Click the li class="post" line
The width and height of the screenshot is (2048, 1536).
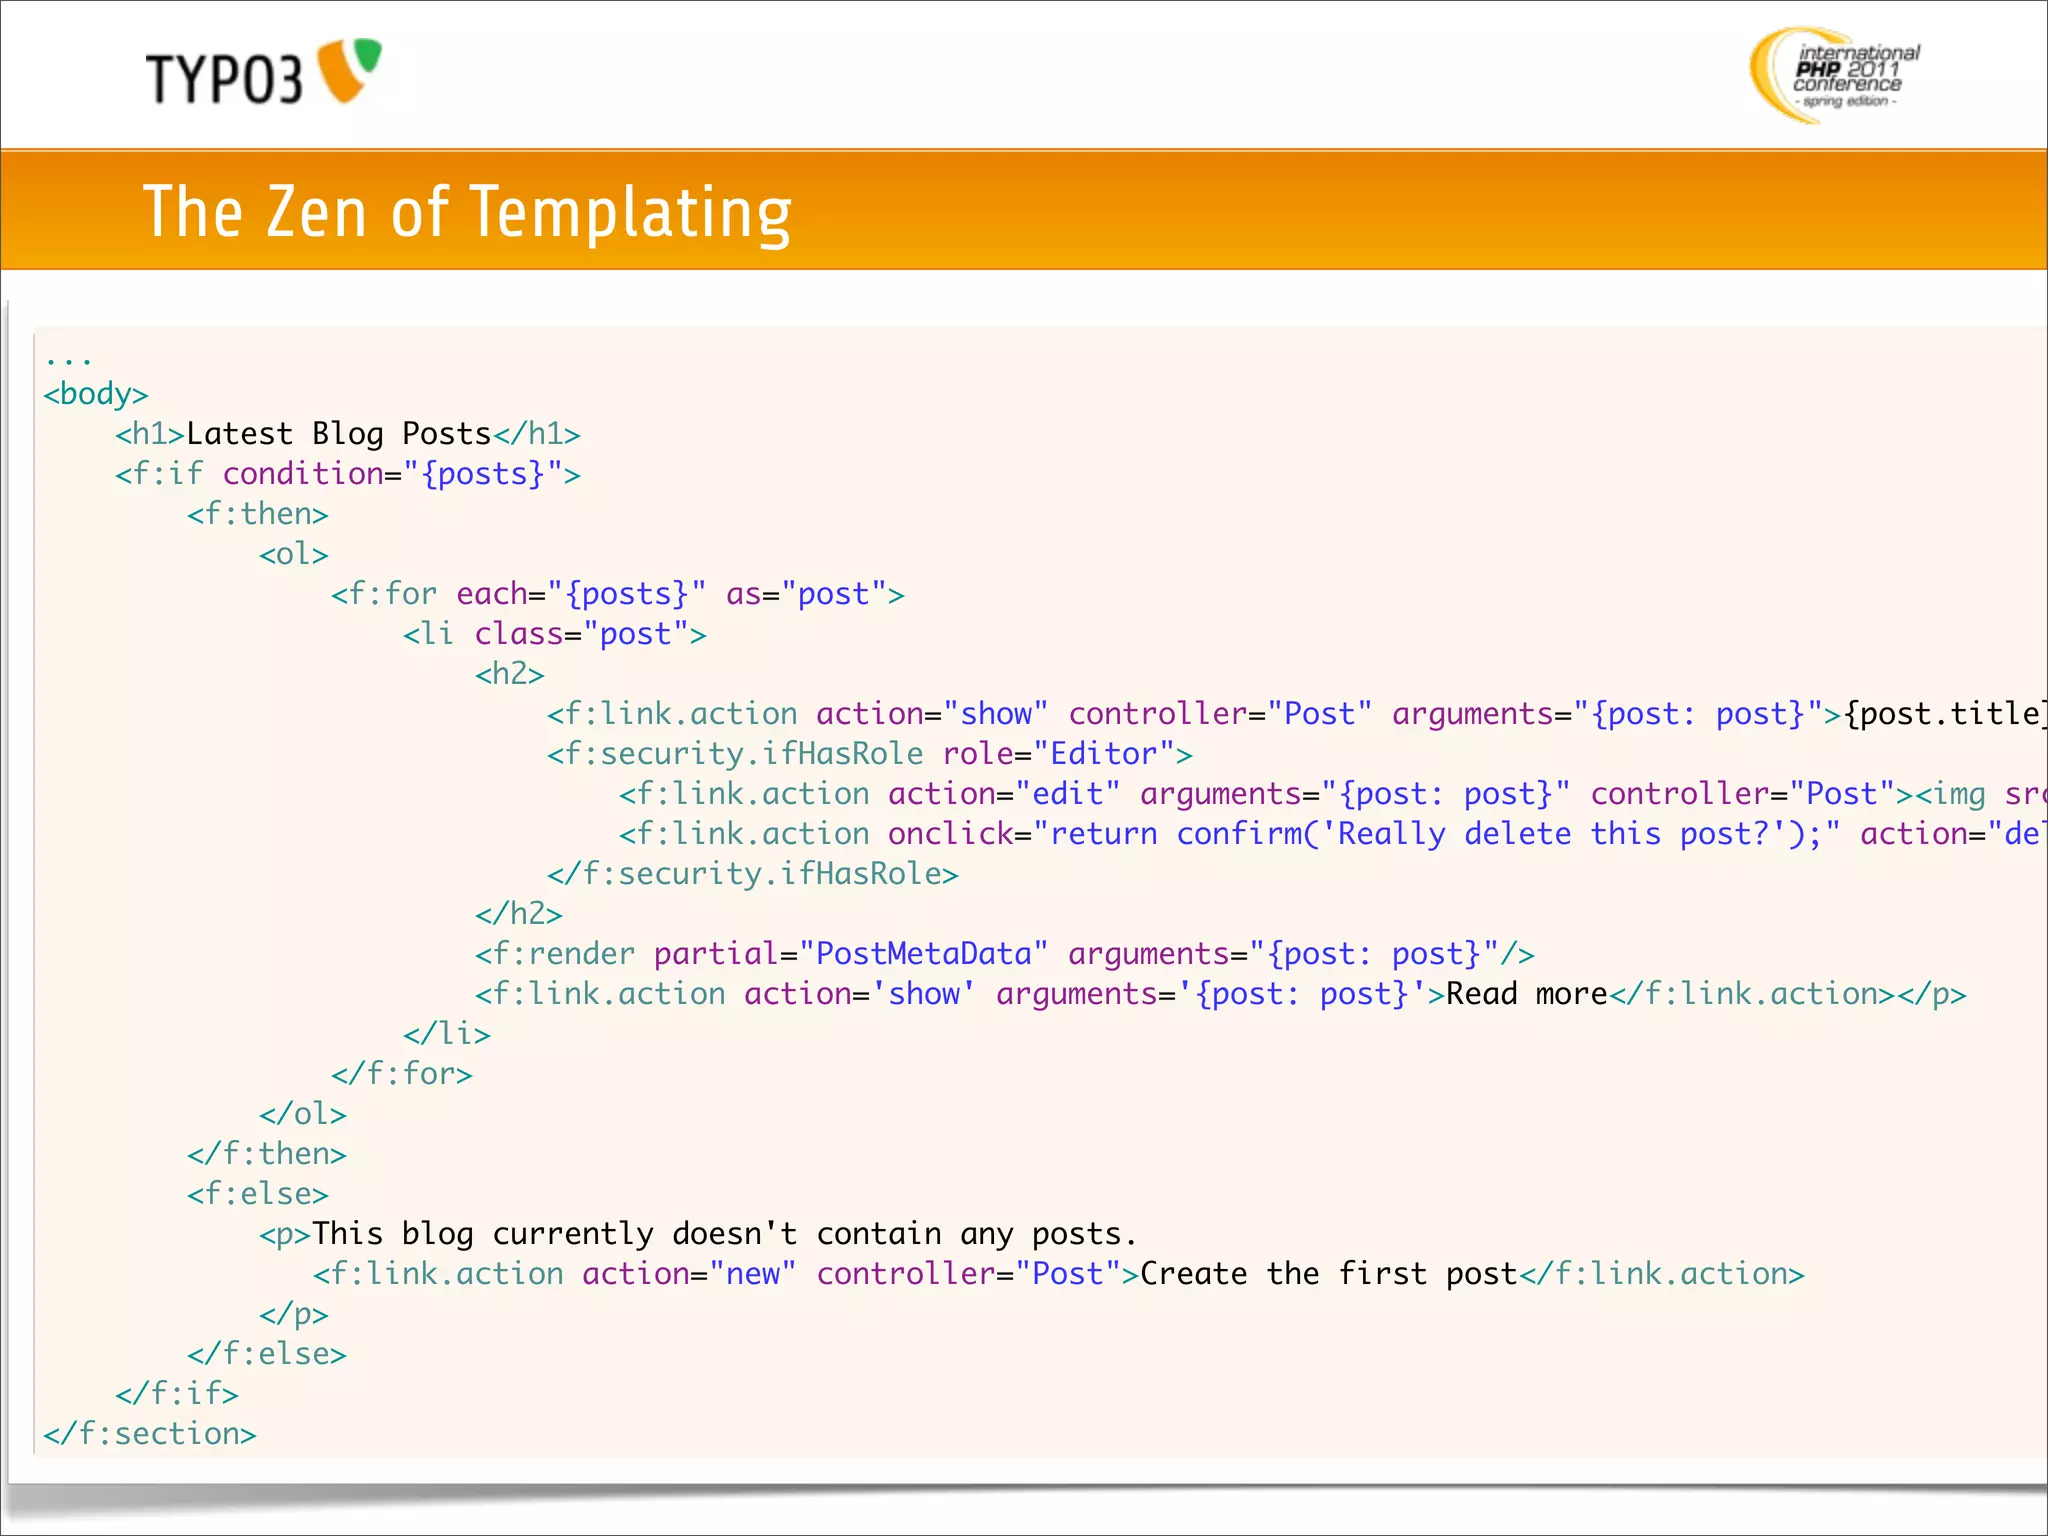555,634
